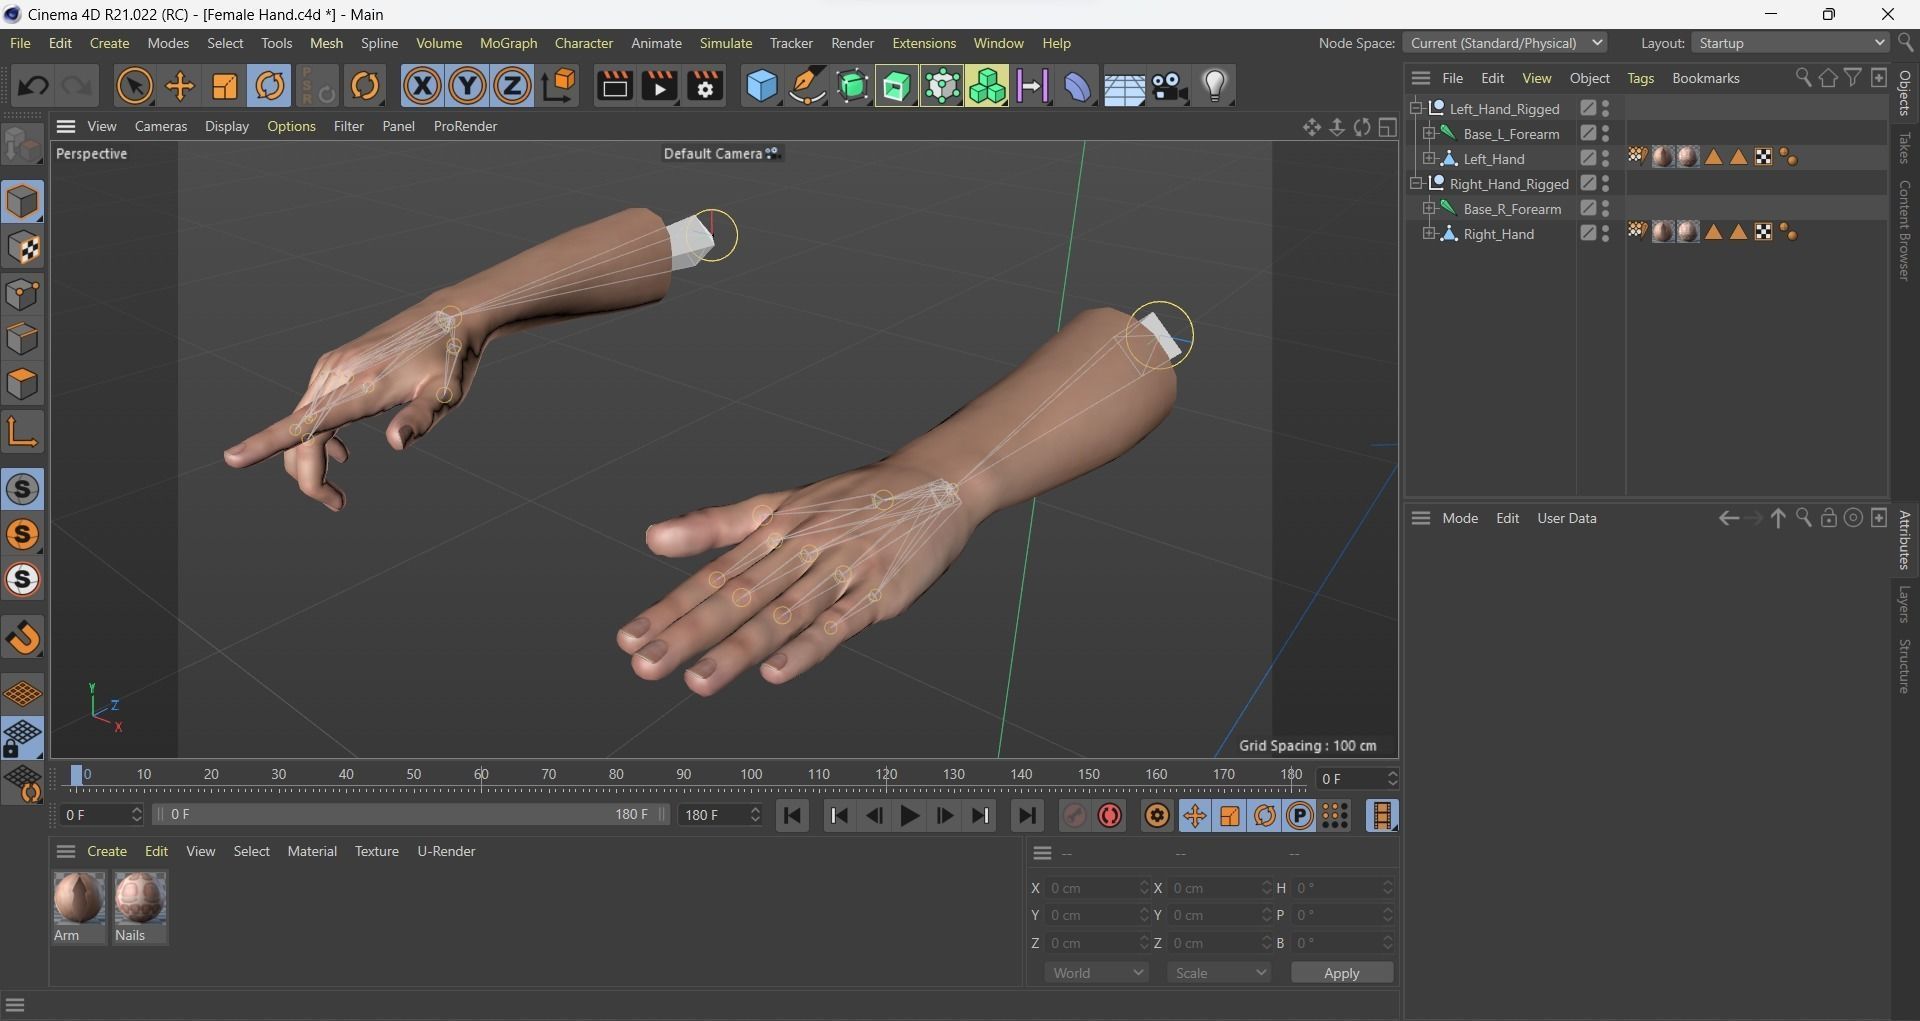Open Edit Render Settings icon
The width and height of the screenshot is (1920, 1021).
[706, 86]
